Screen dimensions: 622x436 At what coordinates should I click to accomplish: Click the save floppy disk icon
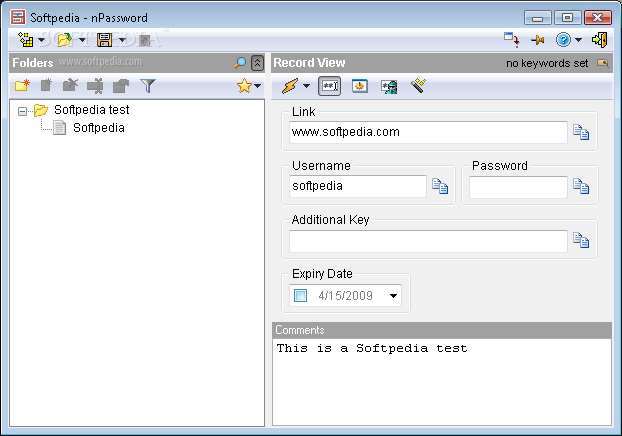[105, 40]
